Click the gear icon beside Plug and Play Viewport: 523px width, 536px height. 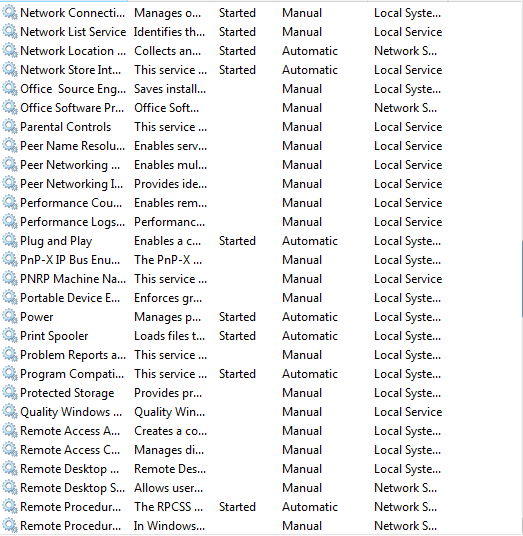[10, 241]
